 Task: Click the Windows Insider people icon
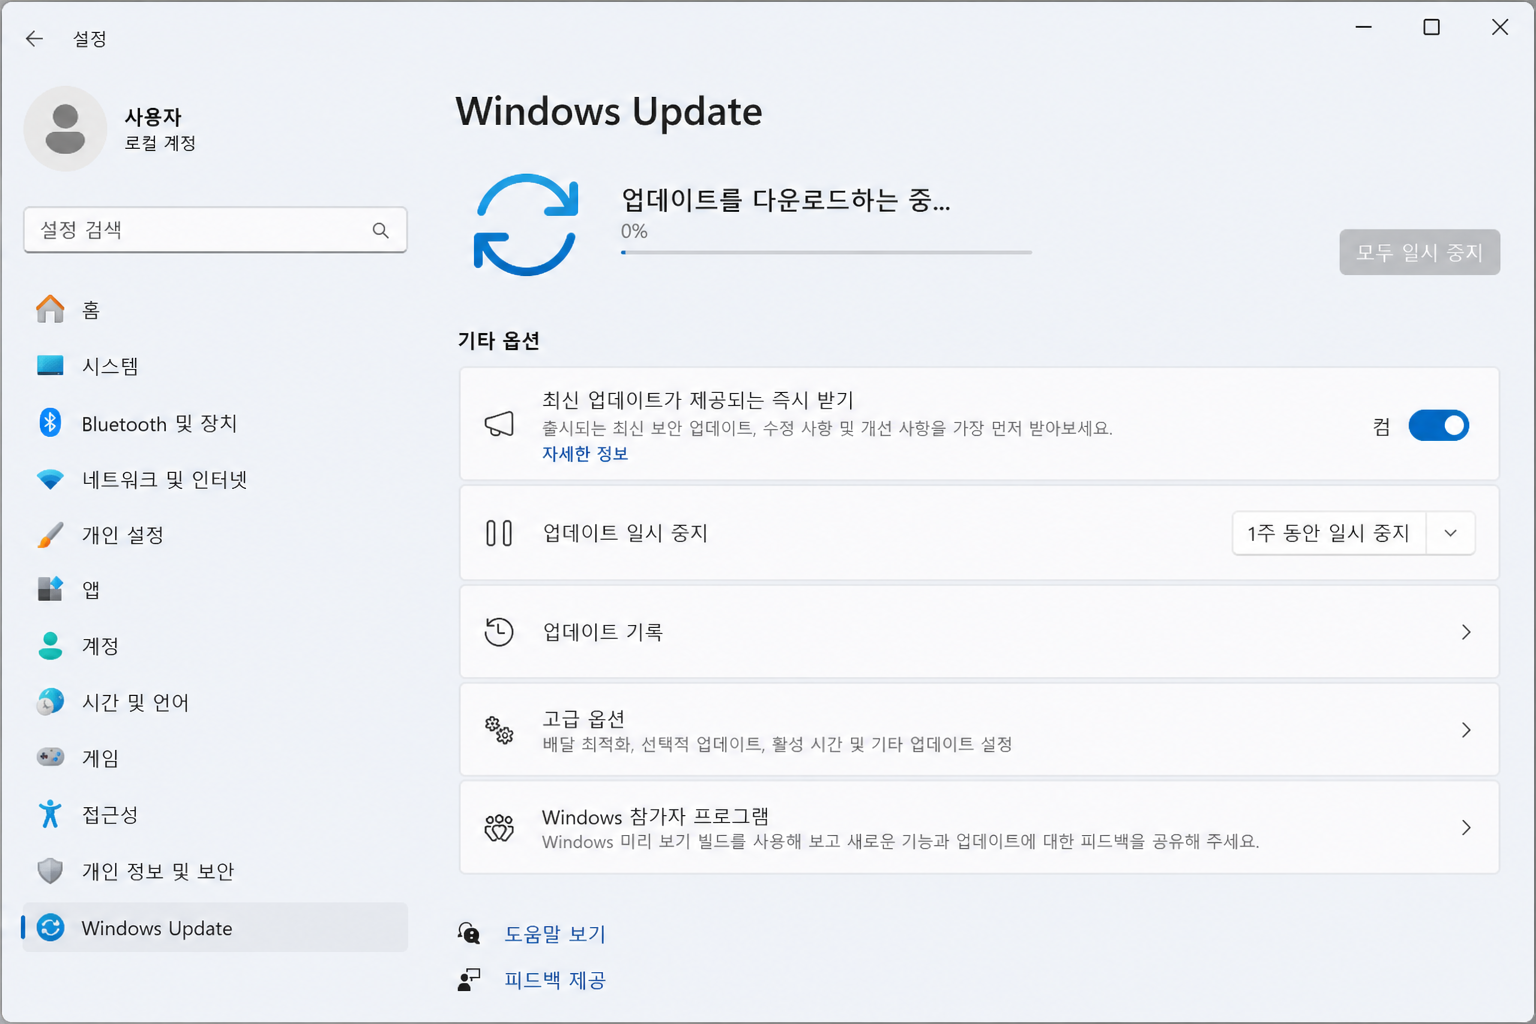tap(499, 828)
